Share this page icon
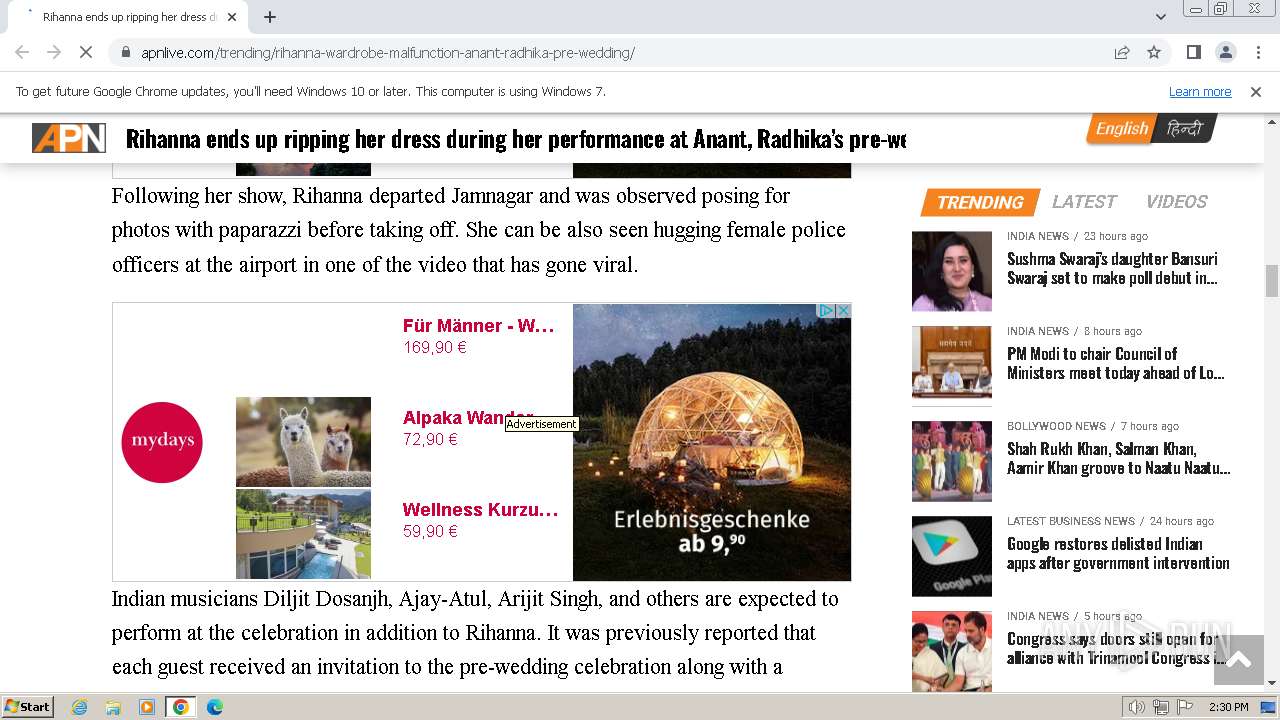 [x=1122, y=52]
